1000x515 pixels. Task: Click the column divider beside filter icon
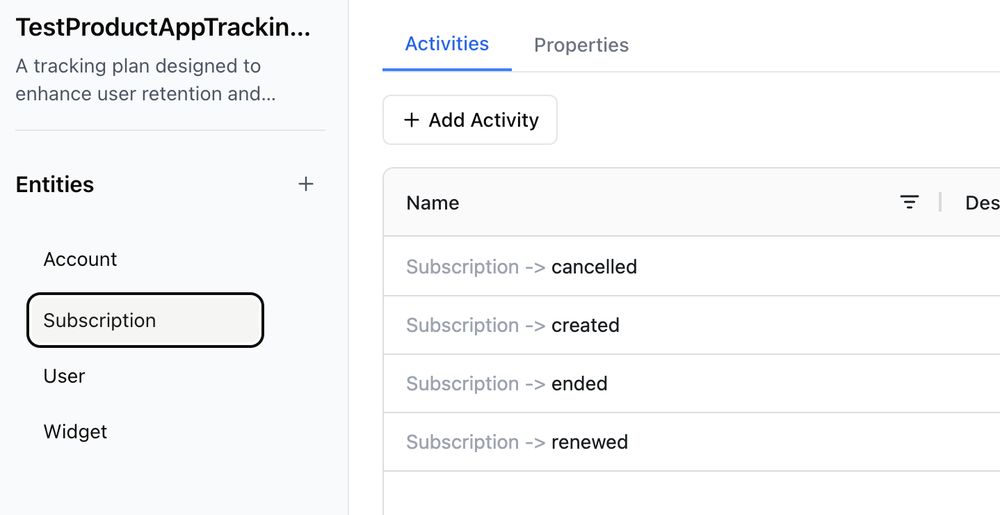940,203
